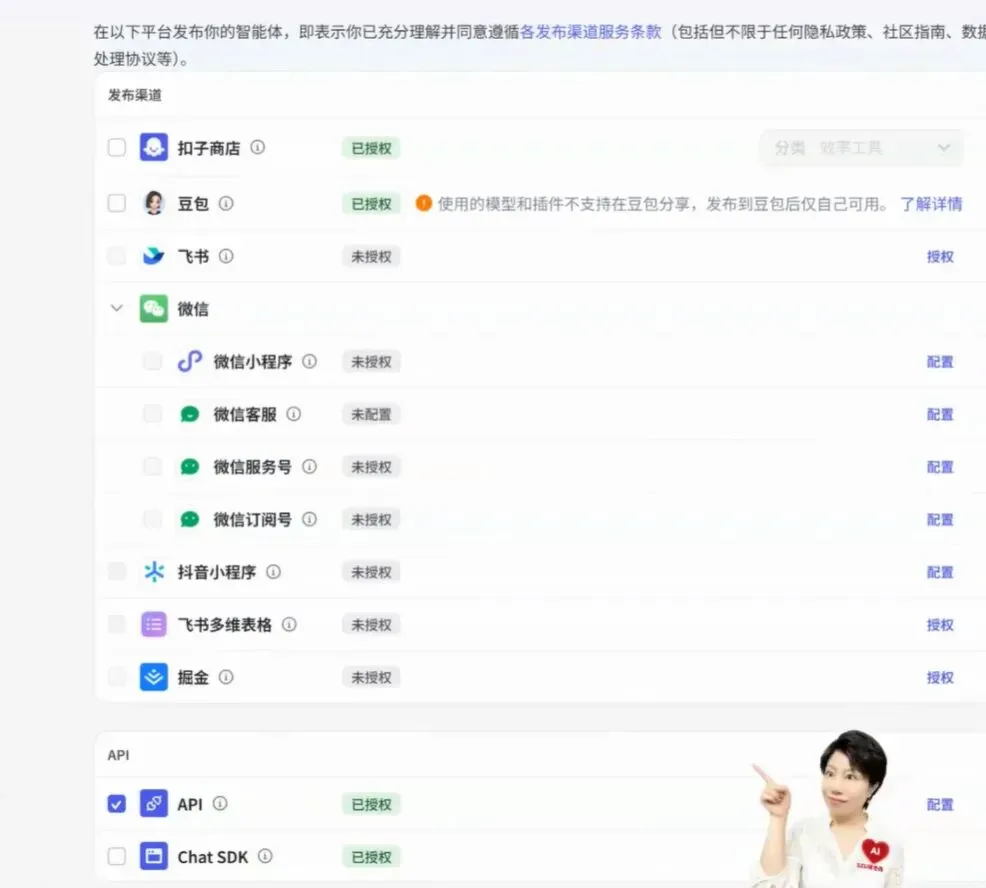The image size is (986, 888).
Task: Open 各发布渠道服务条款 terms link
Action: (x=591, y=31)
